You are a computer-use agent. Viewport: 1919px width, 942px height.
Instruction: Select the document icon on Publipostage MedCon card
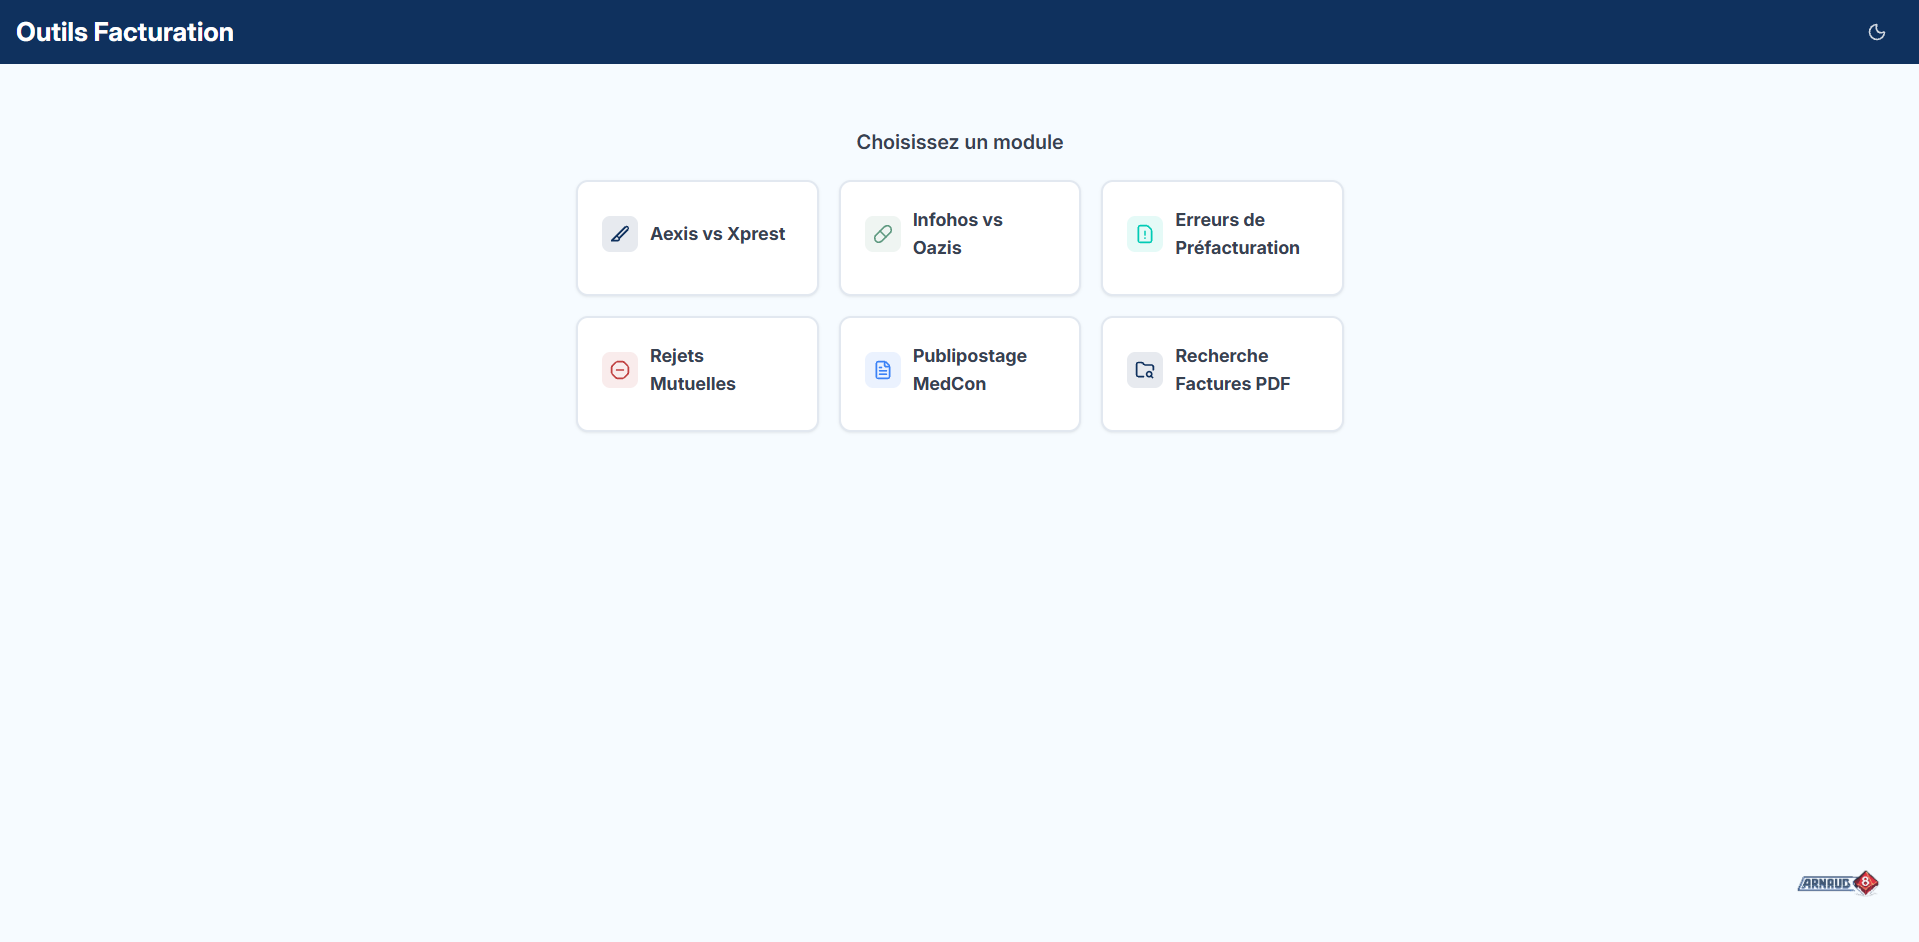click(882, 369)
